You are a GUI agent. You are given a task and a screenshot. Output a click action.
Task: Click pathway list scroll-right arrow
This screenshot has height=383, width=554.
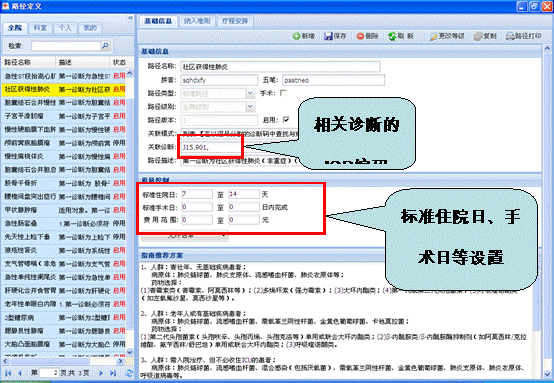click(x=120, y=361)
